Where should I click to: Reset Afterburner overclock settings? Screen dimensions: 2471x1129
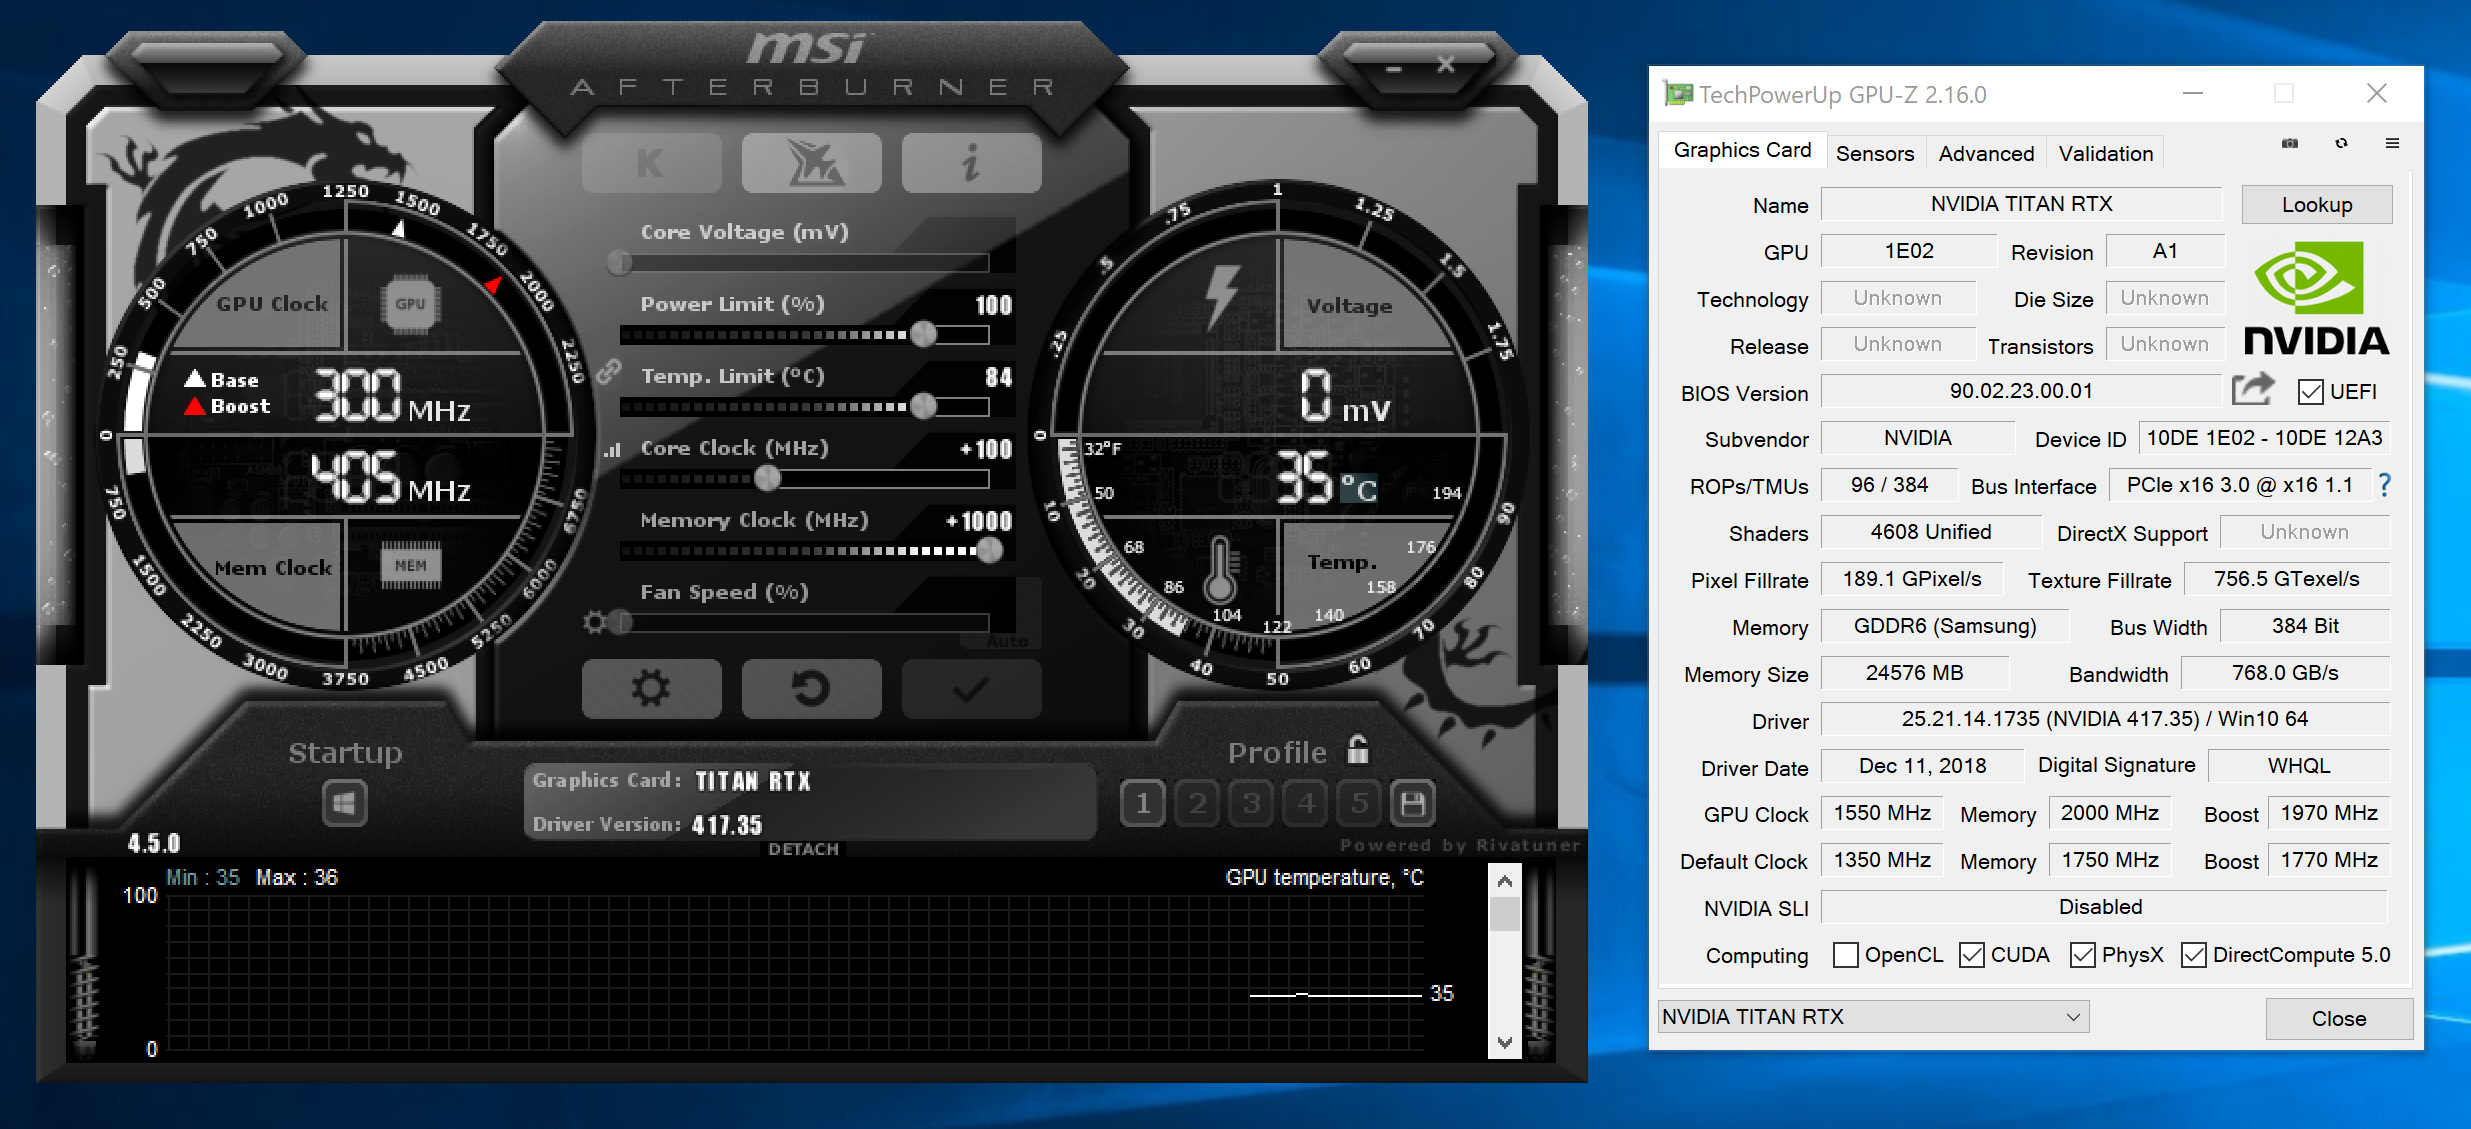click(811, 689)
